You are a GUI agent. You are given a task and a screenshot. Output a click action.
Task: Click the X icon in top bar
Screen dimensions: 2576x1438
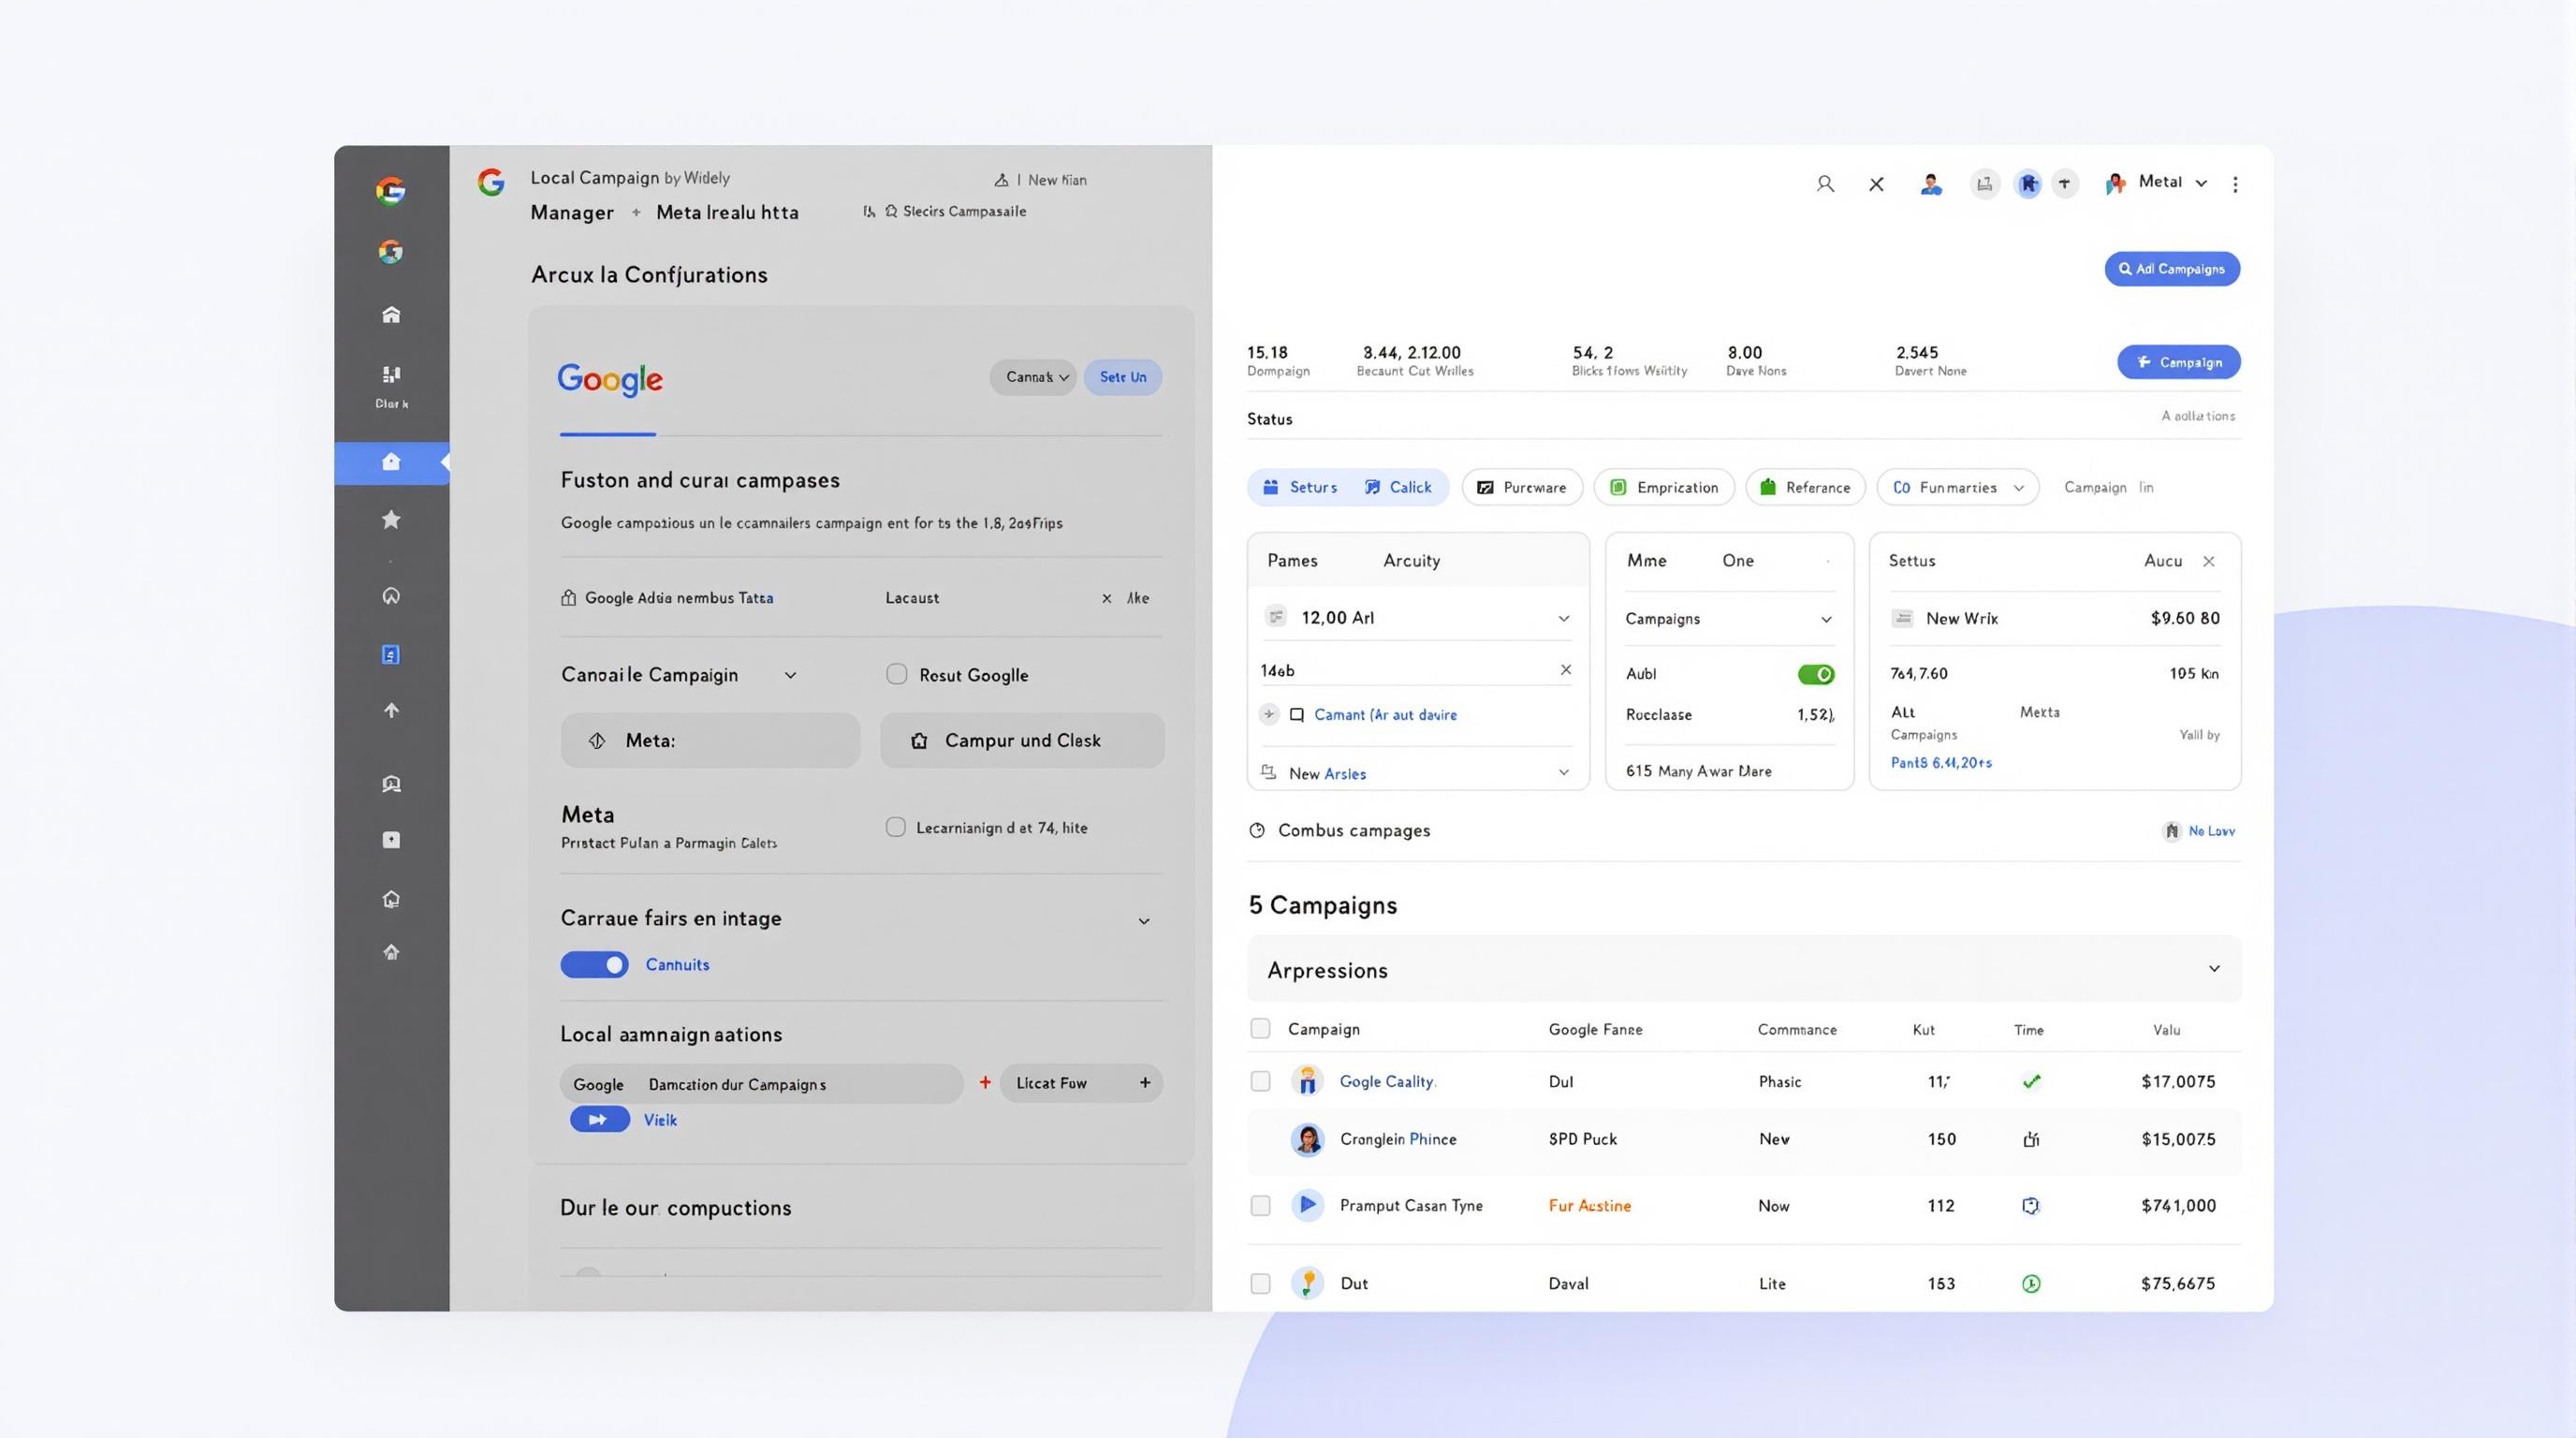1876,184
